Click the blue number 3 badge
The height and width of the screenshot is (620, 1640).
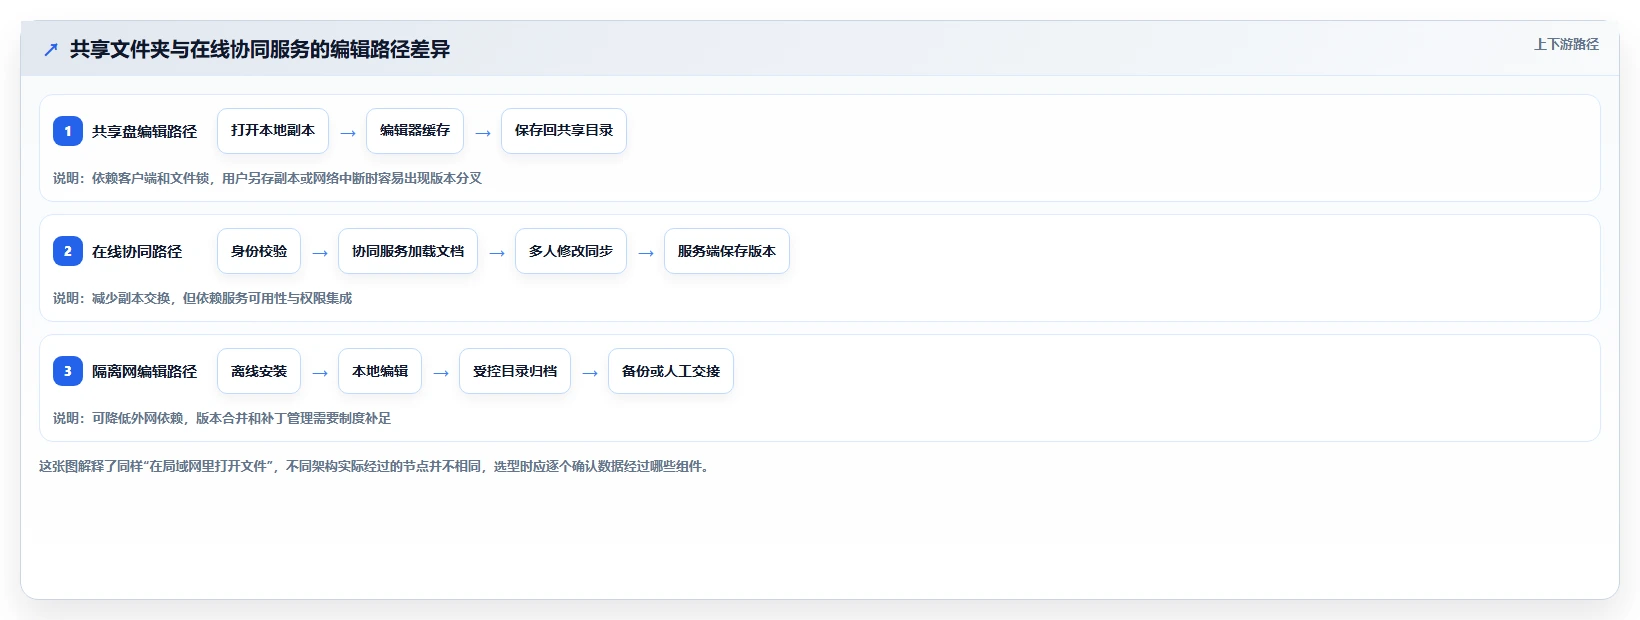(x=68, y=371)
